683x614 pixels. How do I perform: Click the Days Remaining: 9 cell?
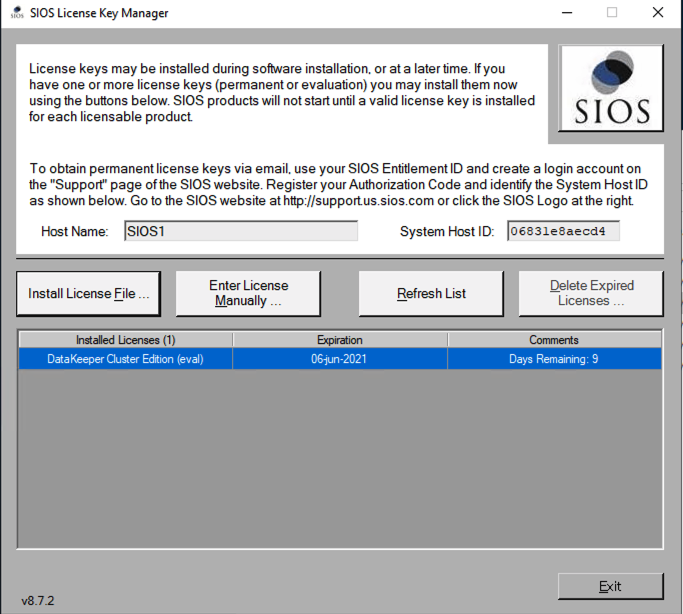point(554,359)
